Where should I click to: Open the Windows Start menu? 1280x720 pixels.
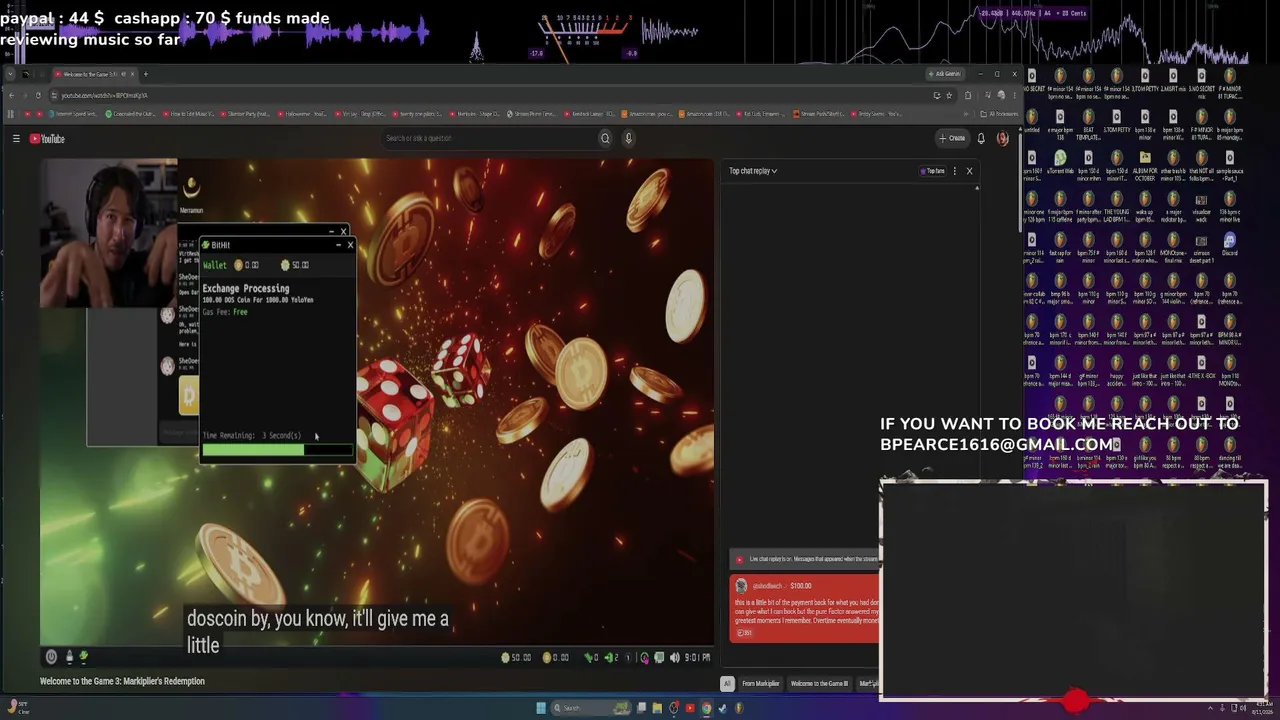[x=541, y=708]
